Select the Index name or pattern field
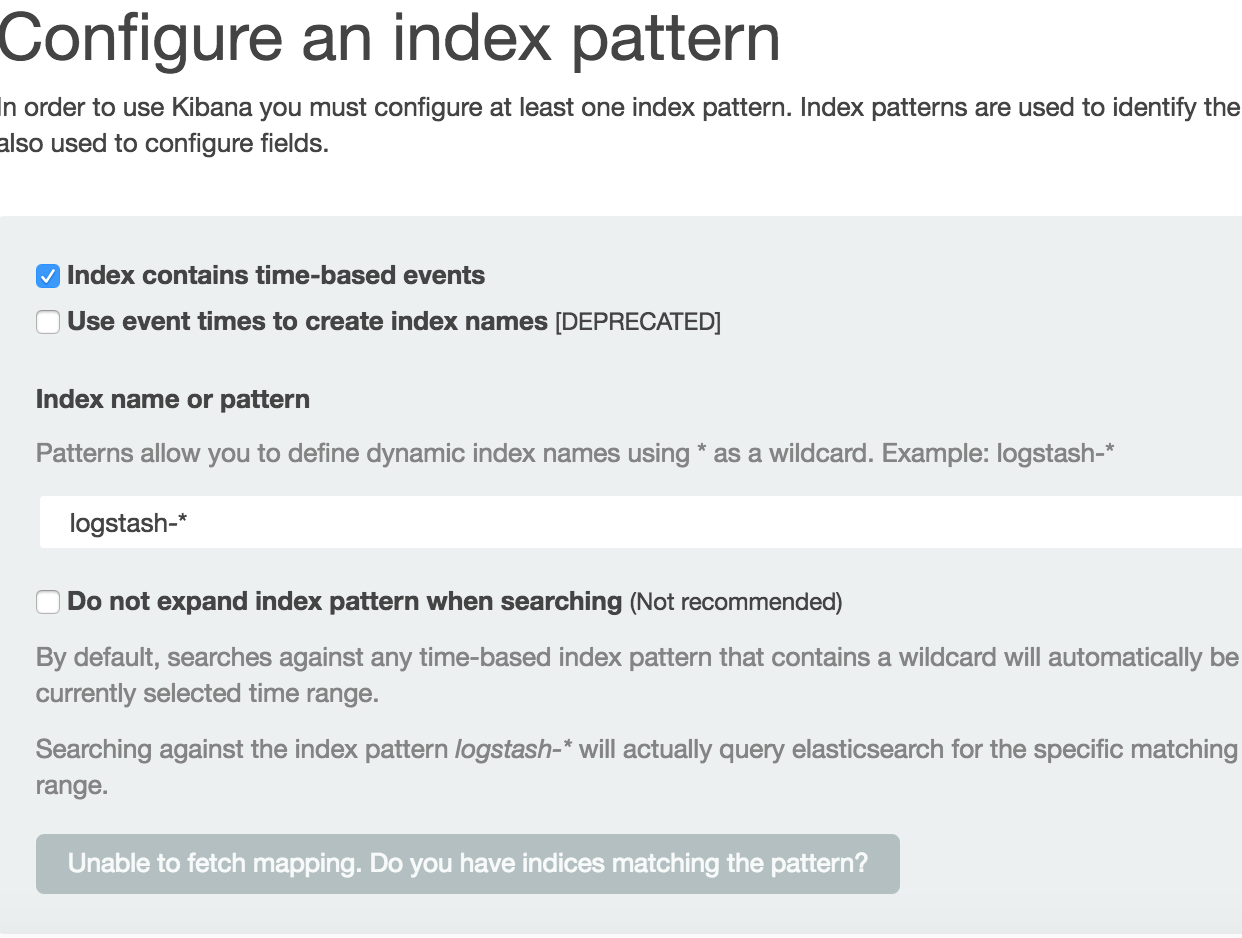 [x=400, y=521]
